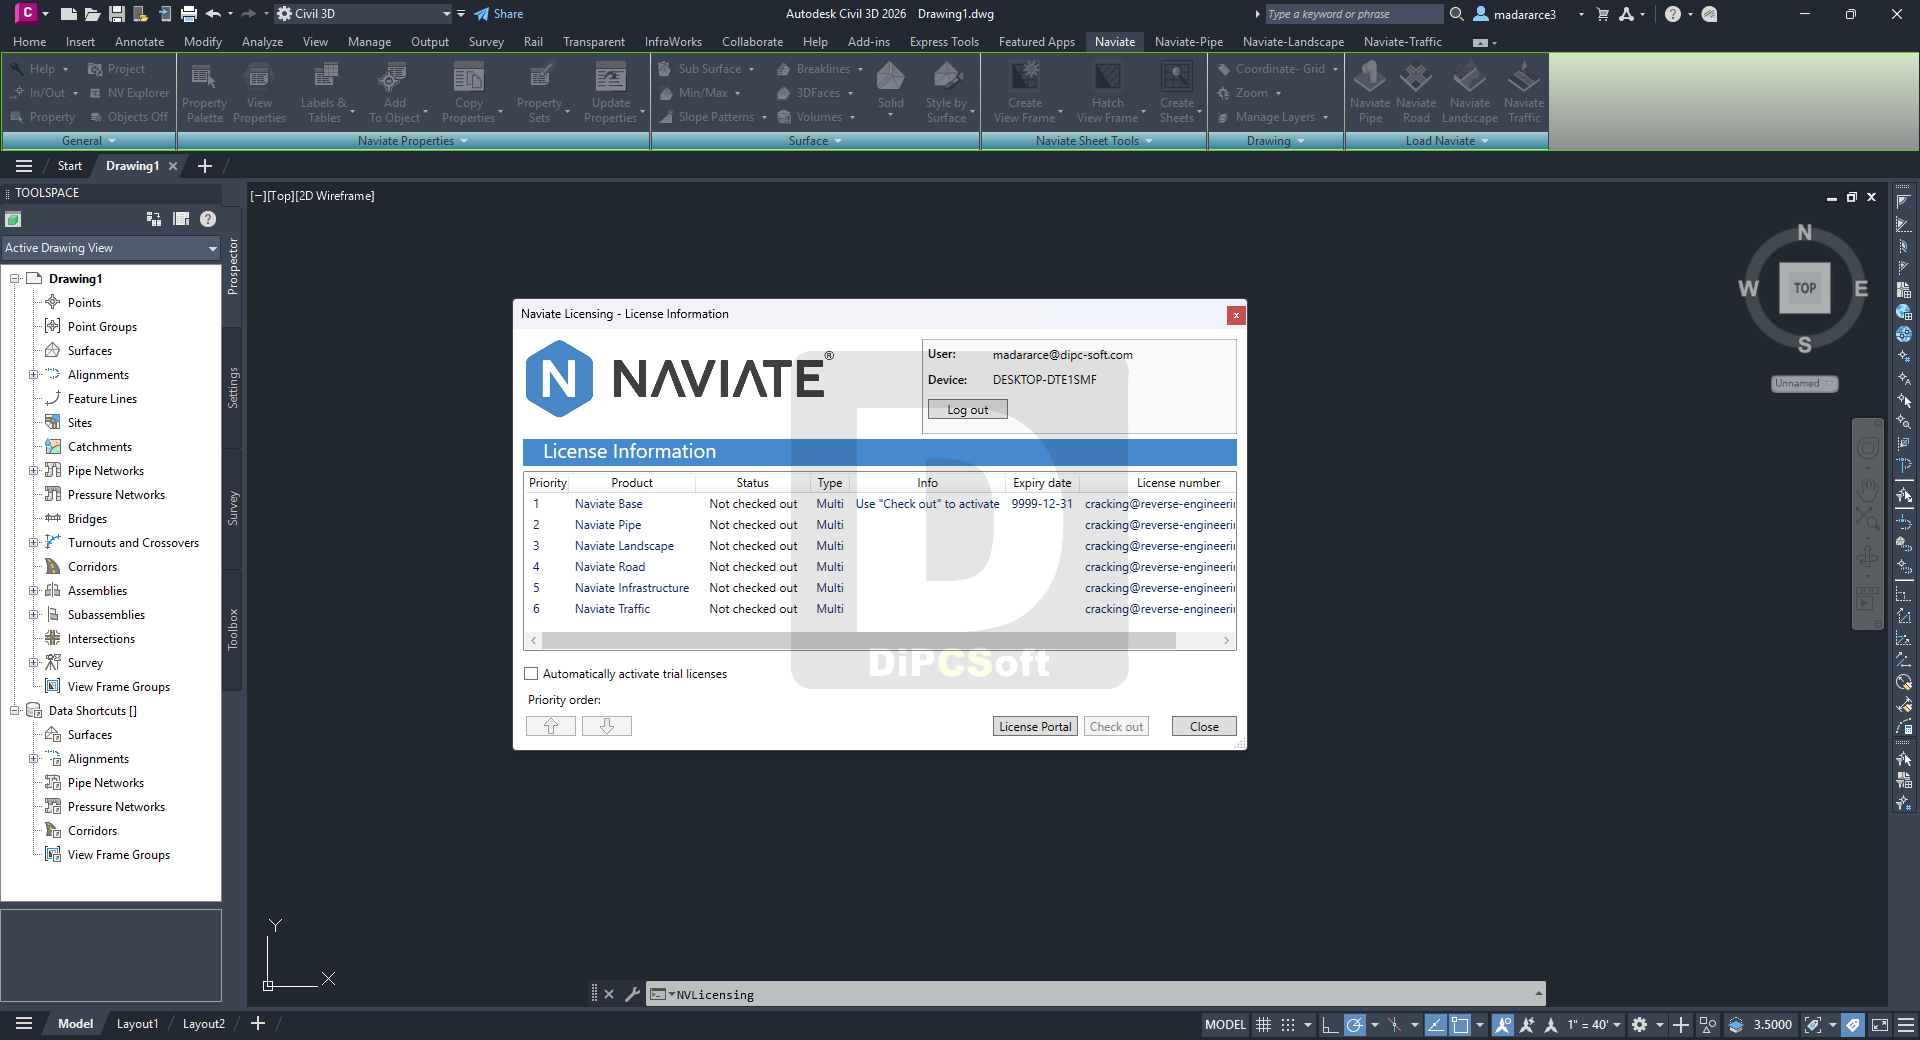Click the New drawing icon in quick access toolbar

[69, 14]
